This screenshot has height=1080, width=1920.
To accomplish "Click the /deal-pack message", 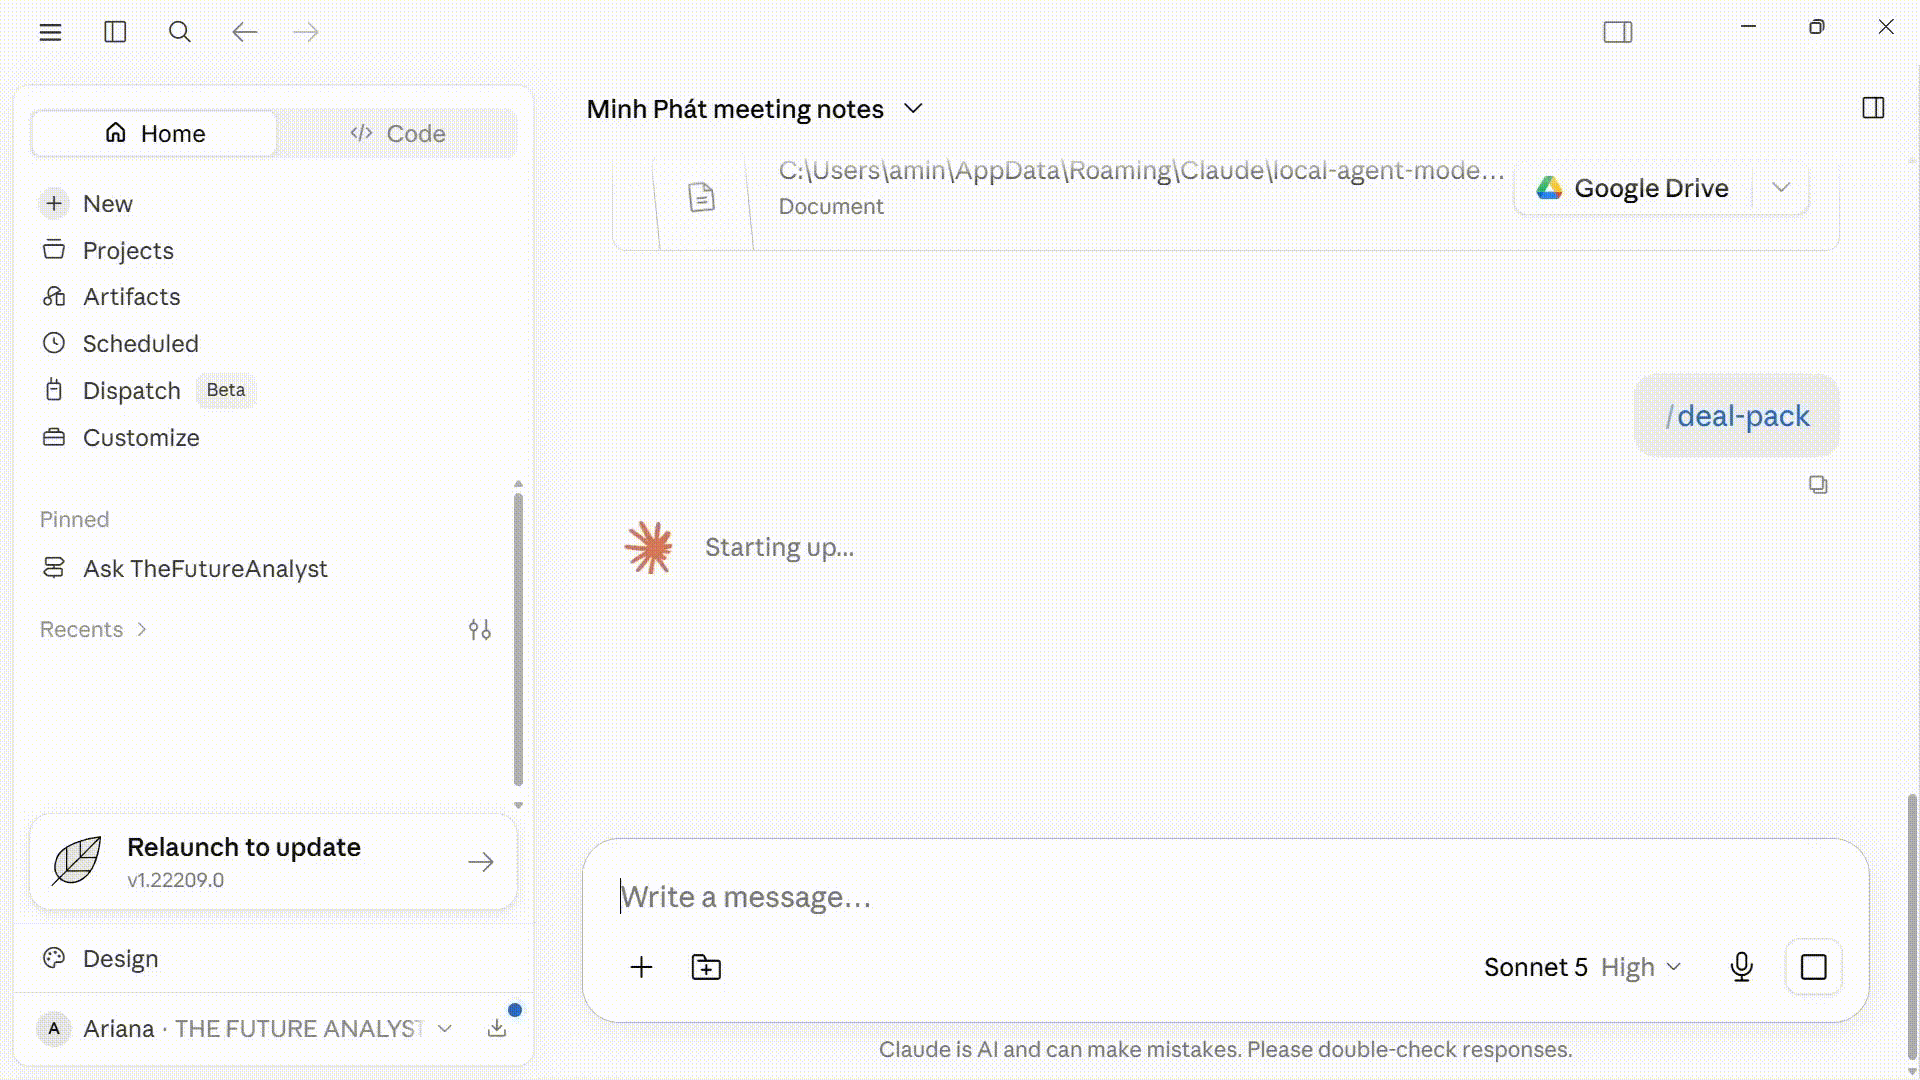I will [1737, 416].
